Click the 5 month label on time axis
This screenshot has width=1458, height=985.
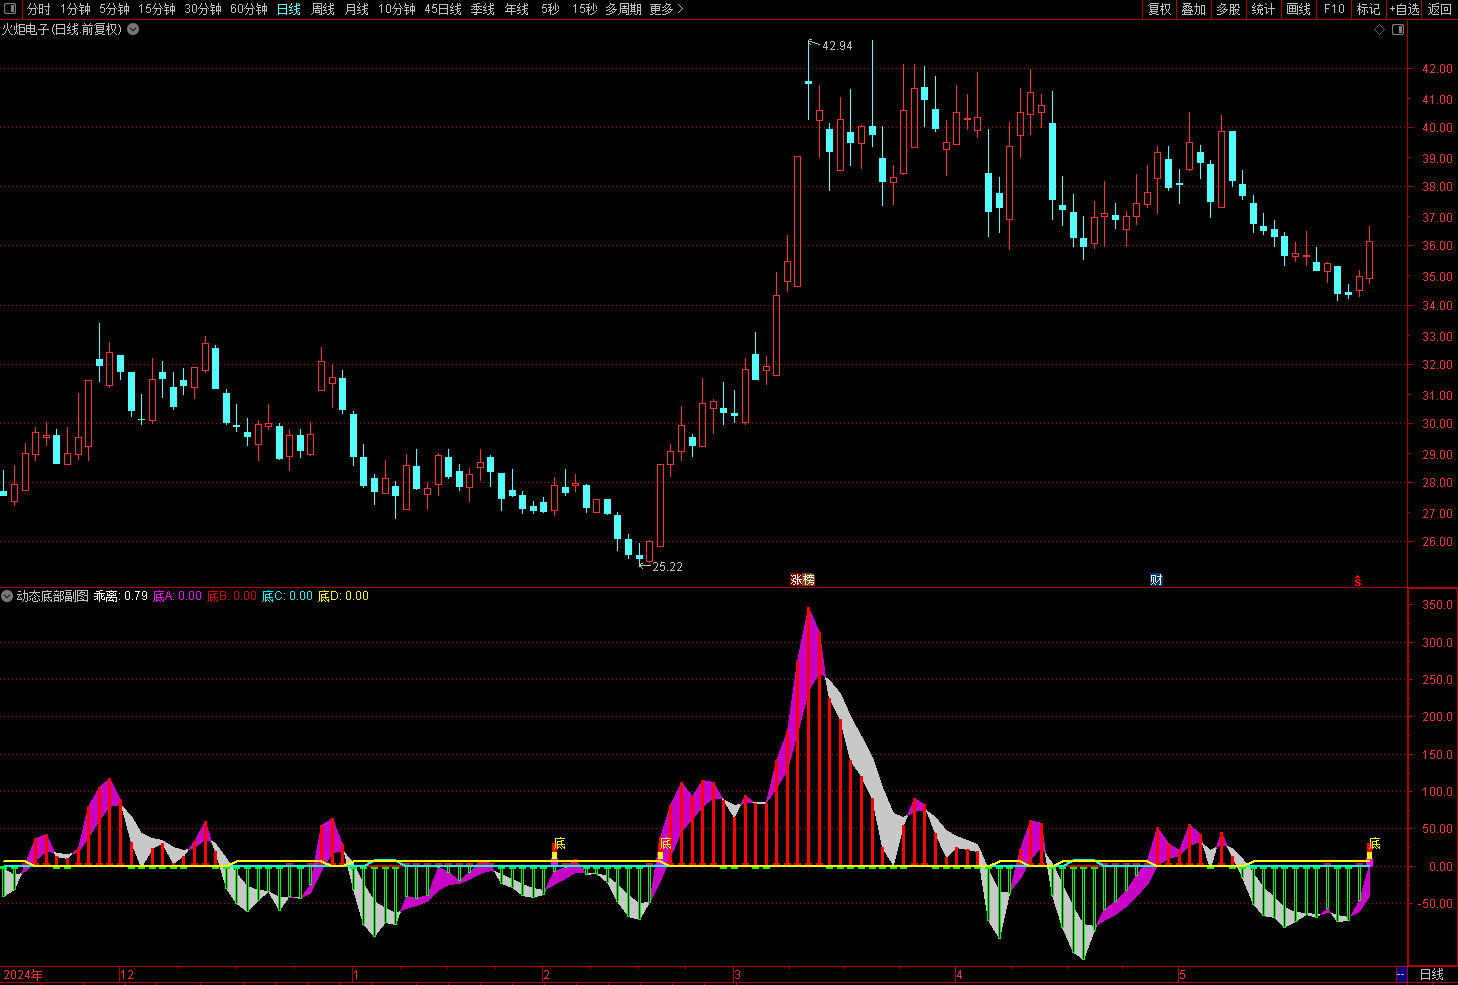tap(1182, 975)
